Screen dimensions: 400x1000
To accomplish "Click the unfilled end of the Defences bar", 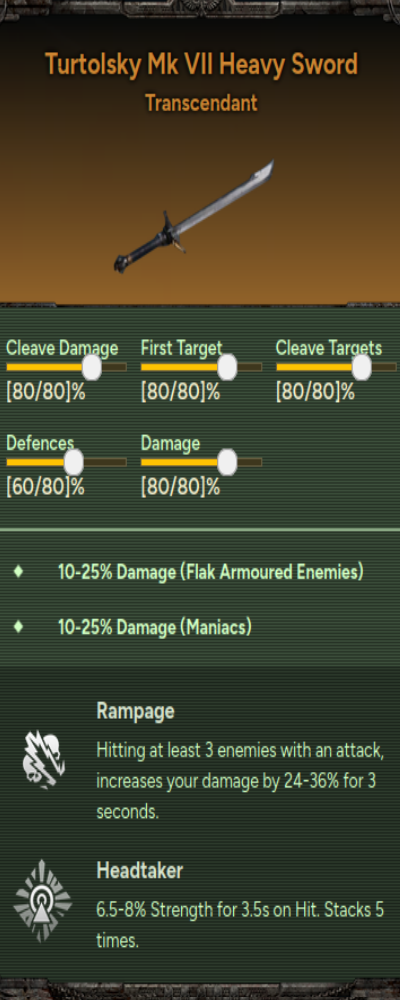I will (105, 462).
